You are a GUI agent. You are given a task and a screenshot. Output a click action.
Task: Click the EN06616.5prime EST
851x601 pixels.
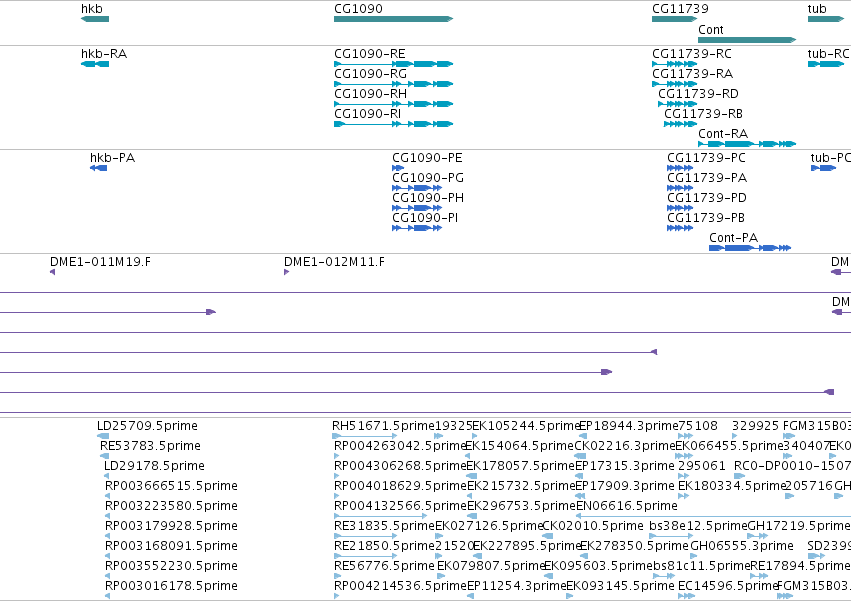click(x=714, y=516)
